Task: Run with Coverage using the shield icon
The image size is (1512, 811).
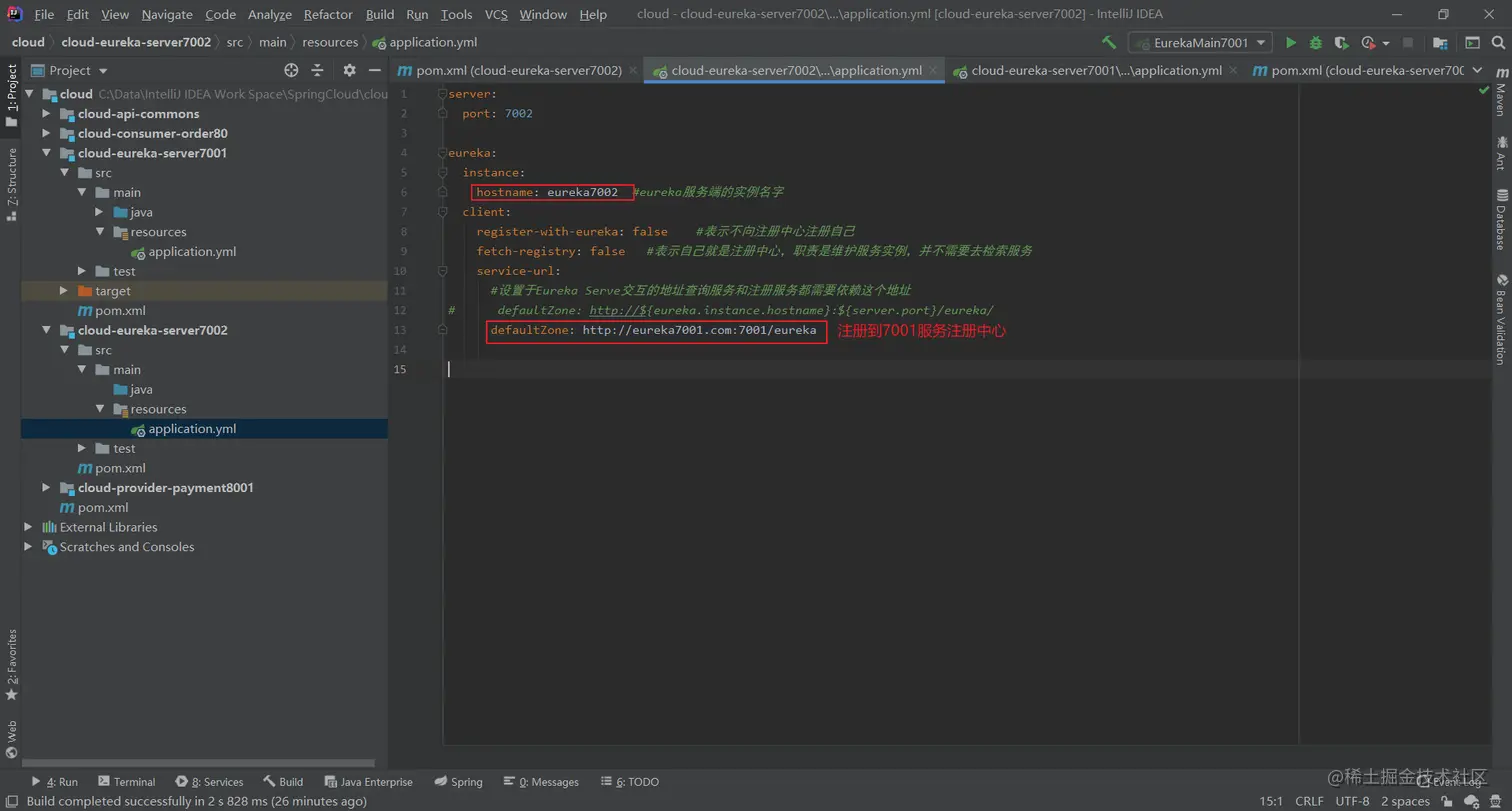Action: [1342, 43]
